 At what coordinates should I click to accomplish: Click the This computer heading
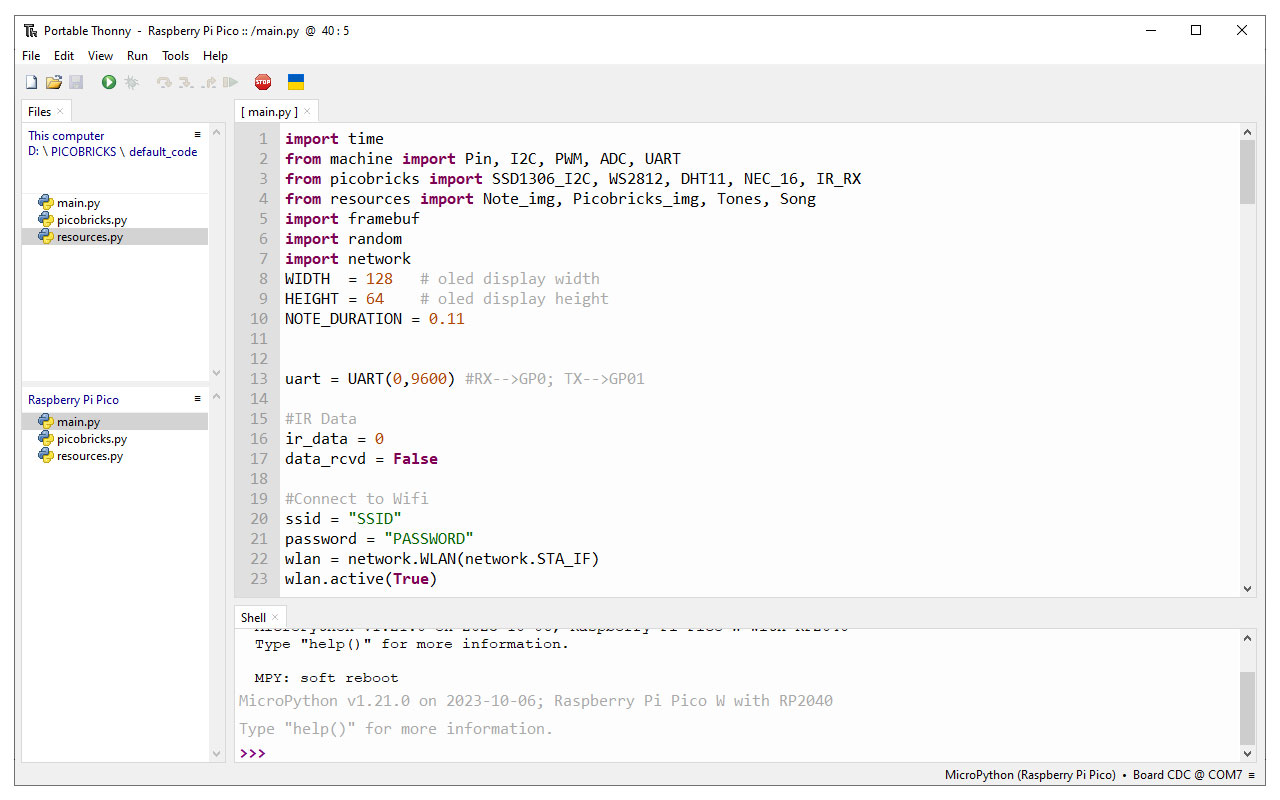[x=66, y=135]
